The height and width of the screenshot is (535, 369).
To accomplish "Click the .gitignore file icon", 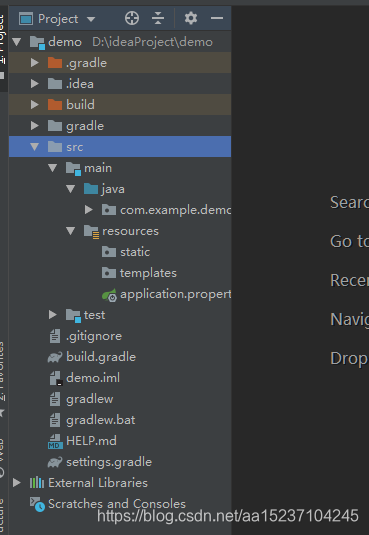I will (x=55, y=336).
